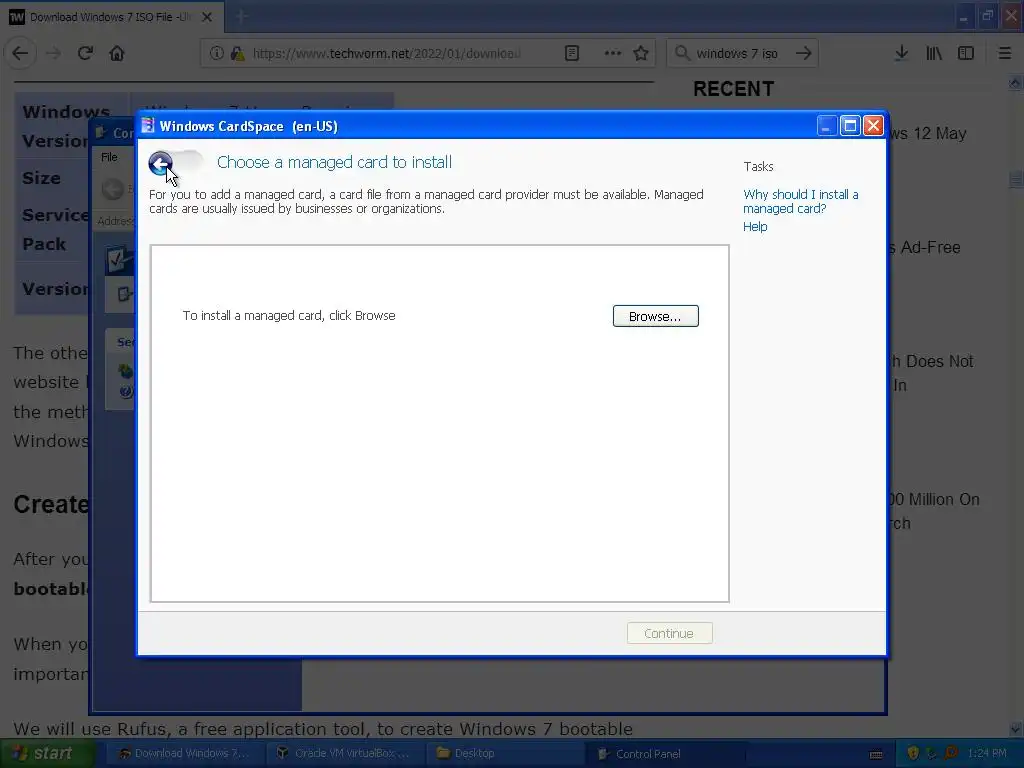1024x768 pixels.
Task: Click the greyed Continue button
Action: click(x=669, y=633)
